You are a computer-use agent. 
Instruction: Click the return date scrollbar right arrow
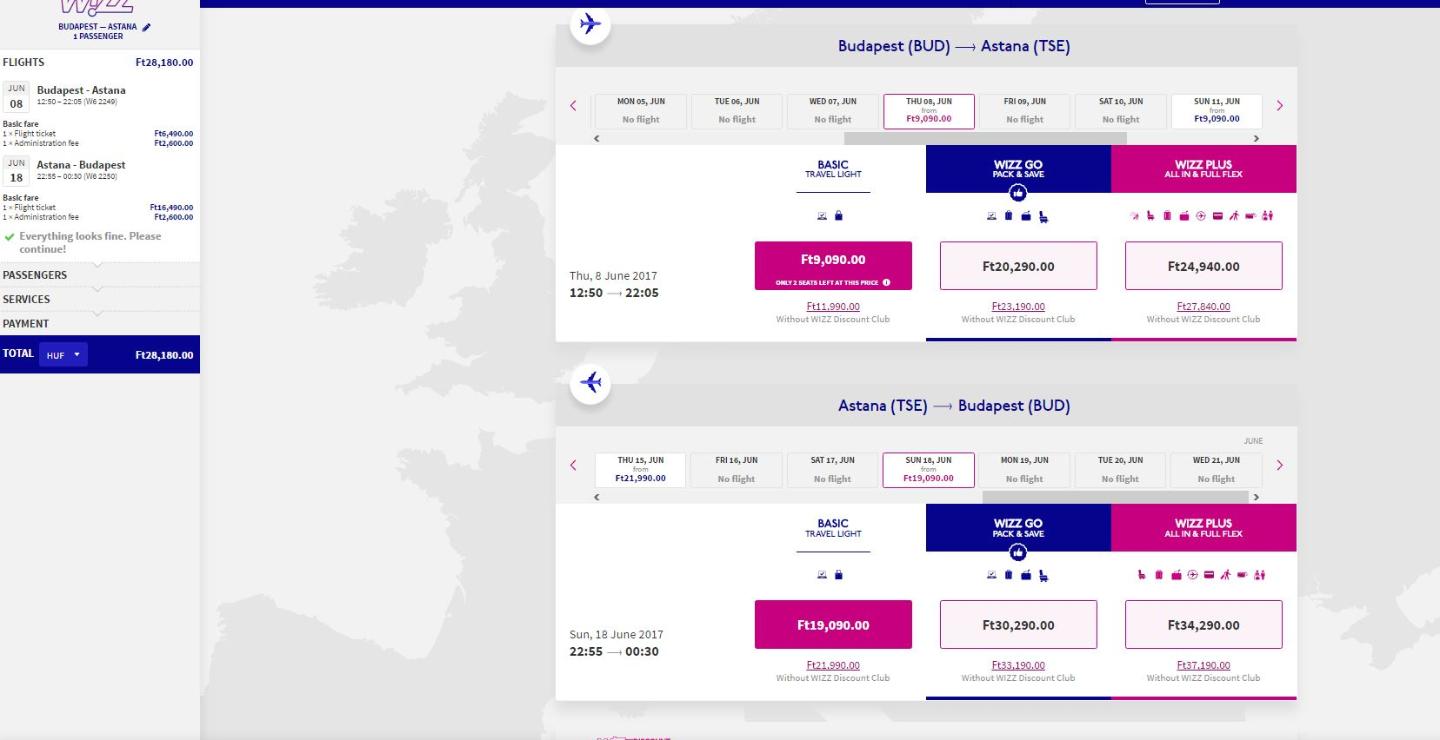(x=1257, y=496)
